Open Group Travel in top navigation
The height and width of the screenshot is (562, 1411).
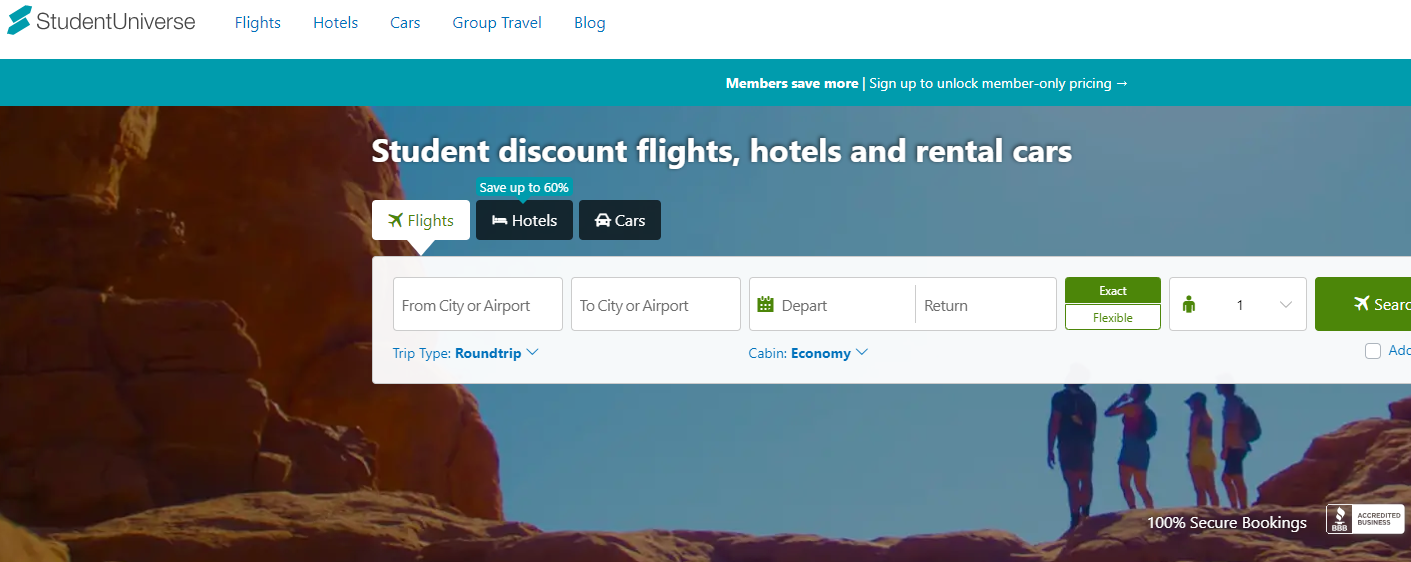click(497, 23)
